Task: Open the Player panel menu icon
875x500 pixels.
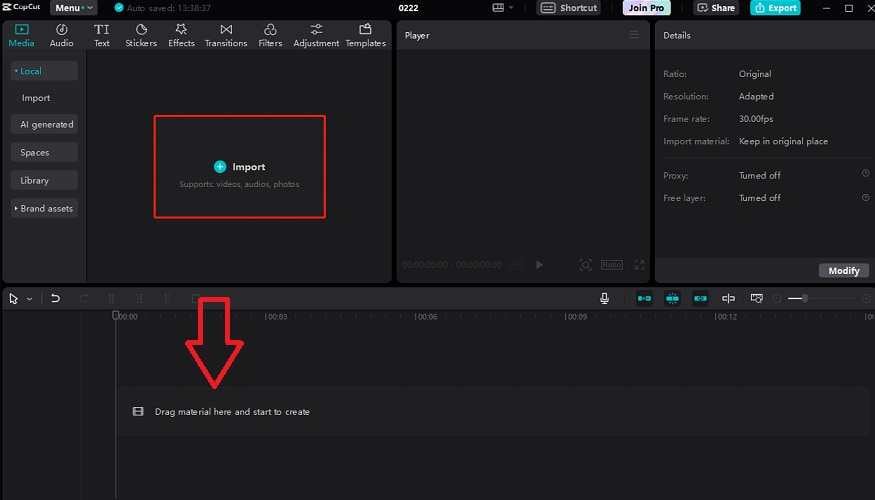Action: tap(634, 35)
